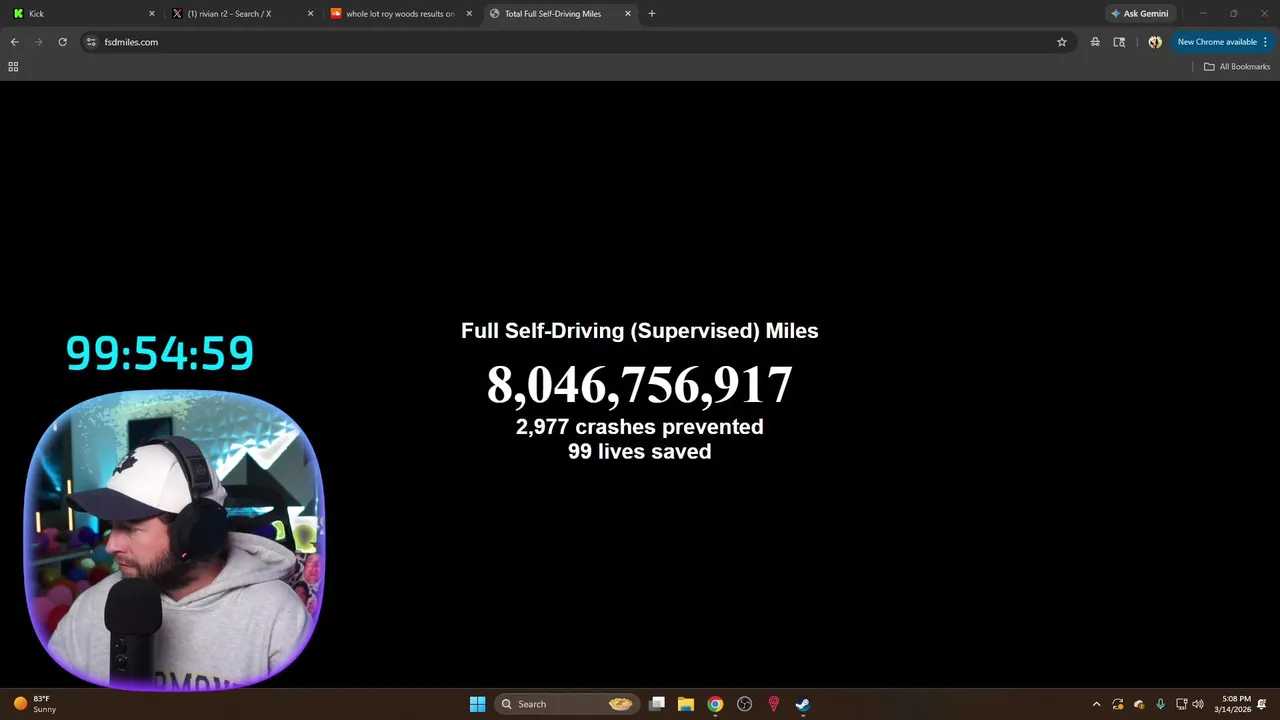Click the streamer webcam overlay
Viewport: 1280px width, 720px height.
tap(174, 539)
